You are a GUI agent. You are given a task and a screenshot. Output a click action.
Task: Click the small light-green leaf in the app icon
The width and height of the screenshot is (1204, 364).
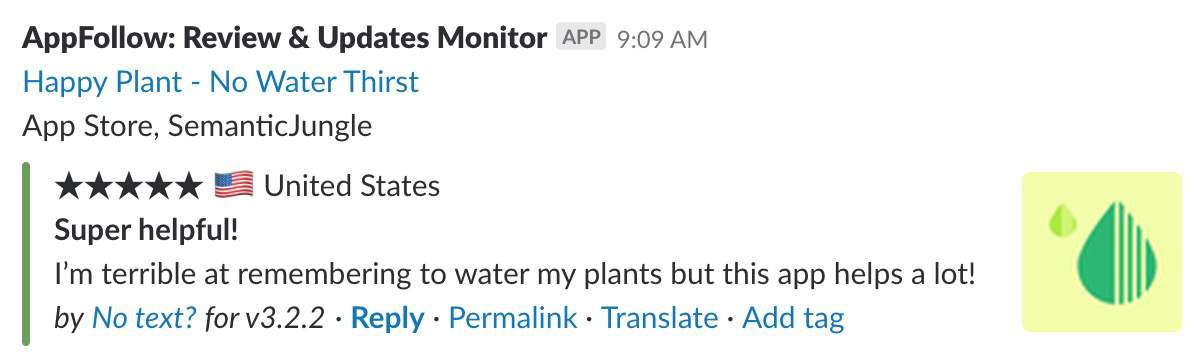click(x=1061, y=220)
